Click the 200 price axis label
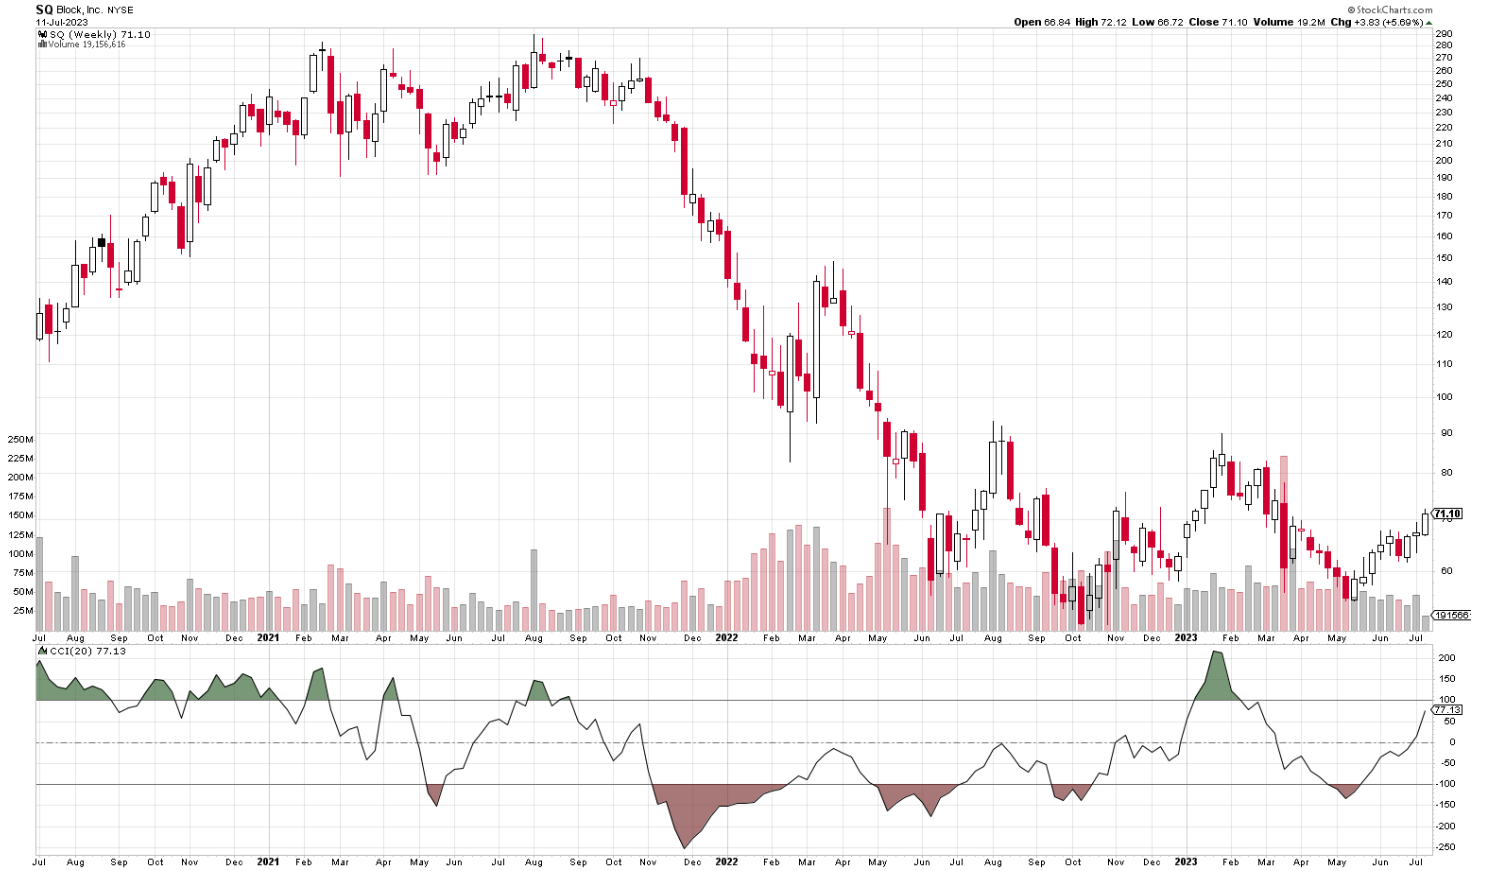This screenshot has height=871, width=1497. (1444, 160)
